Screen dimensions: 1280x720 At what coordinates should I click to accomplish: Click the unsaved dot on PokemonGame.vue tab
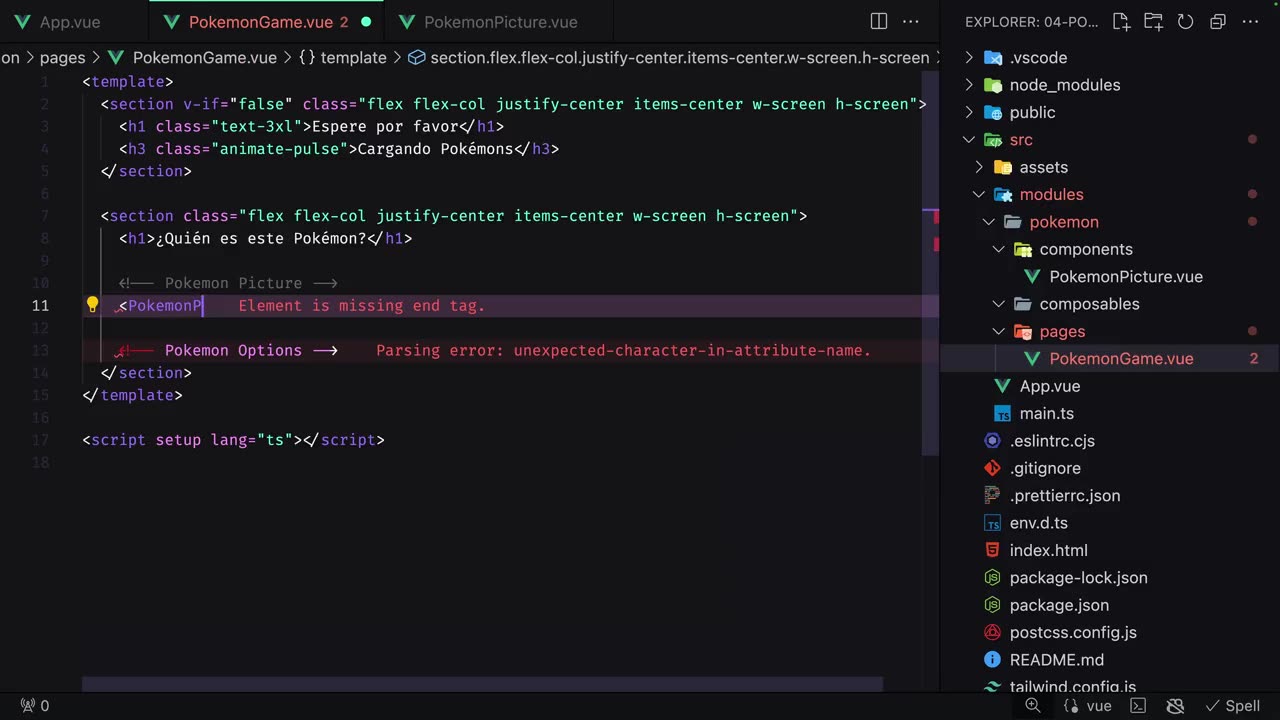[x=366, y=21]
